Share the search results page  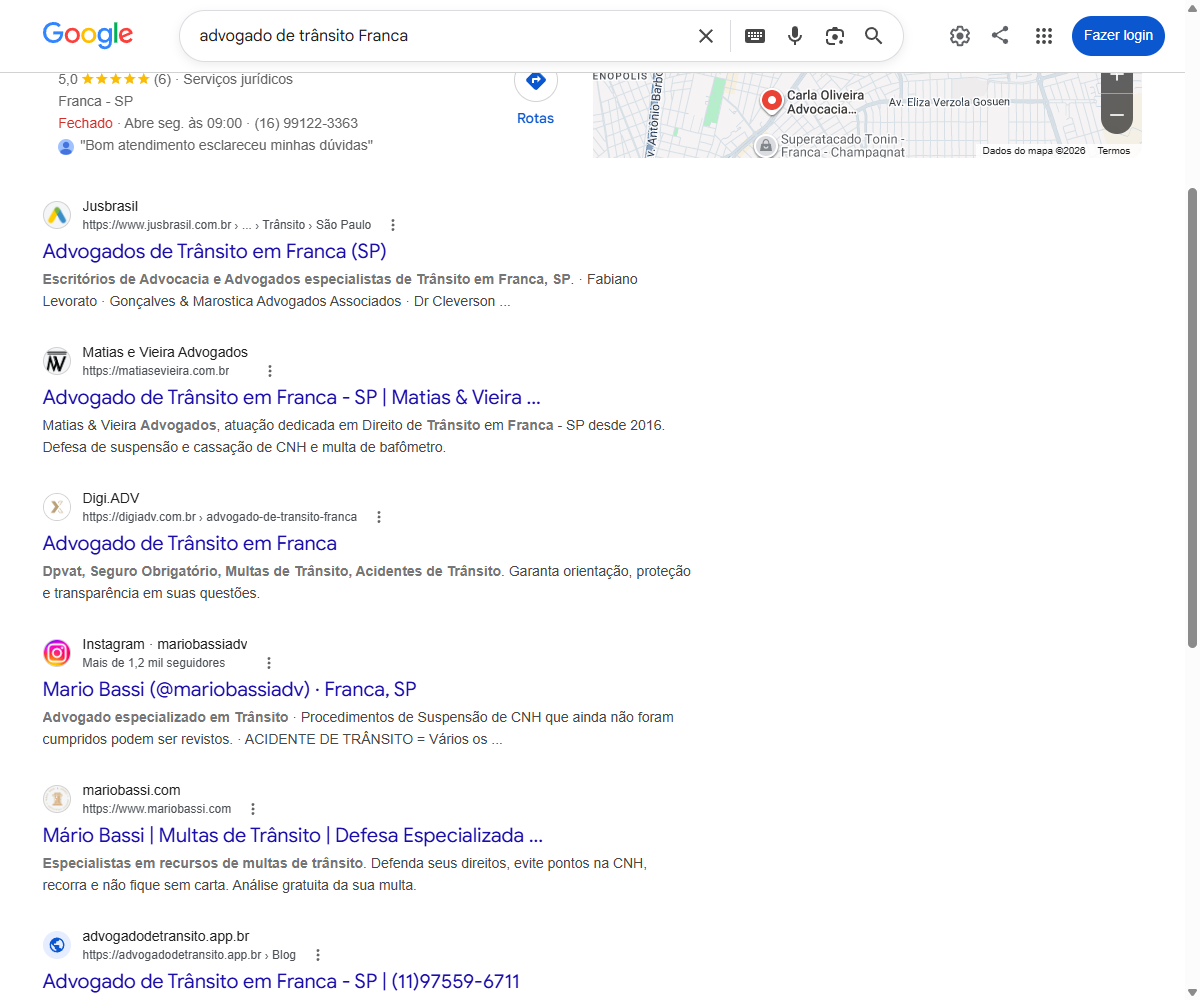(1000, 36)
